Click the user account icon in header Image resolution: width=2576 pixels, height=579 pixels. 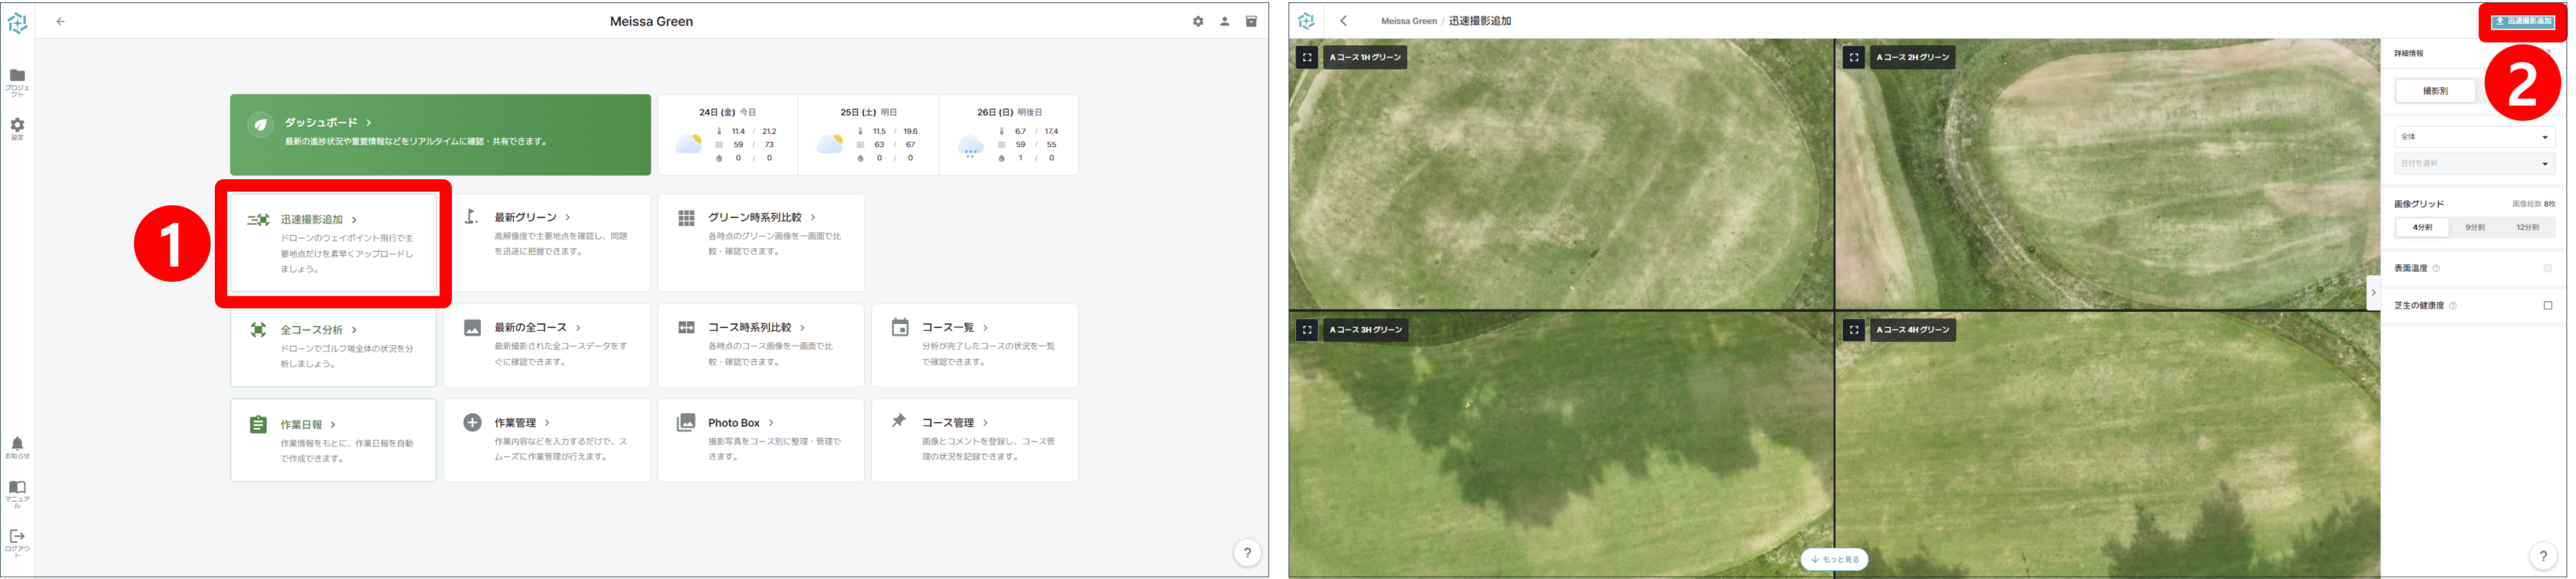1224,21
